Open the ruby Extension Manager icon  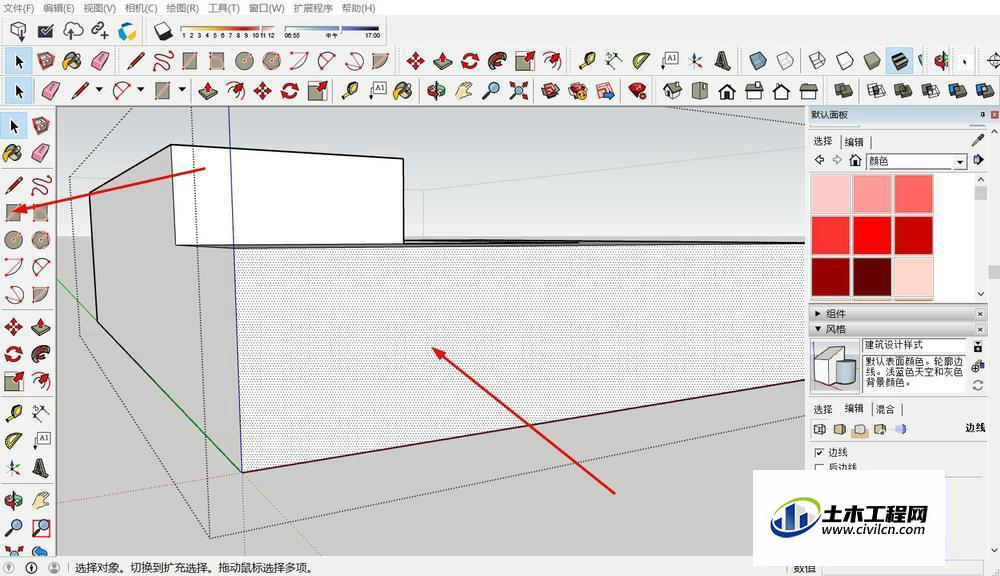coord(637,91)
